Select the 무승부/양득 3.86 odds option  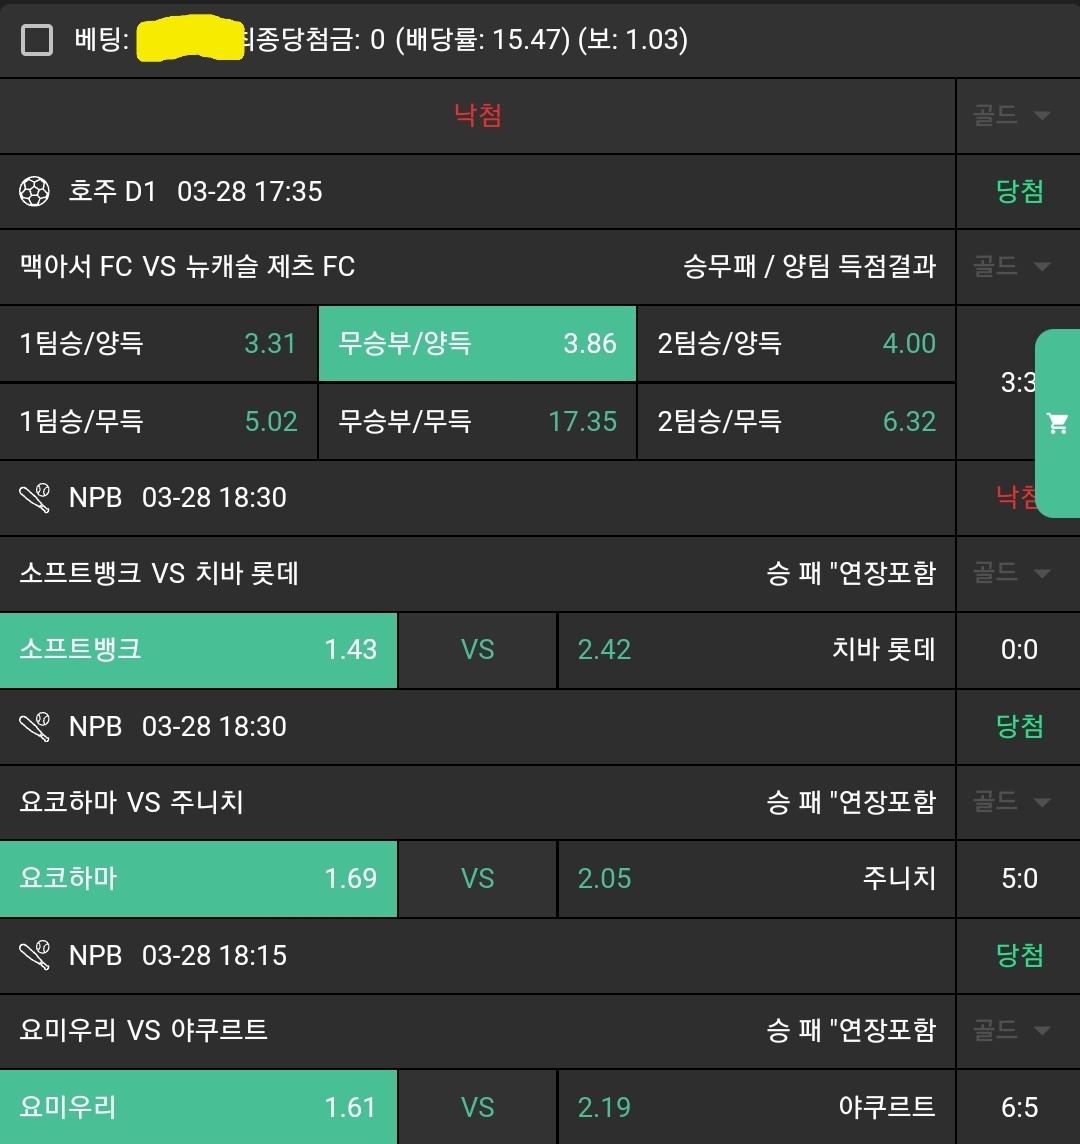click(477, 344)
